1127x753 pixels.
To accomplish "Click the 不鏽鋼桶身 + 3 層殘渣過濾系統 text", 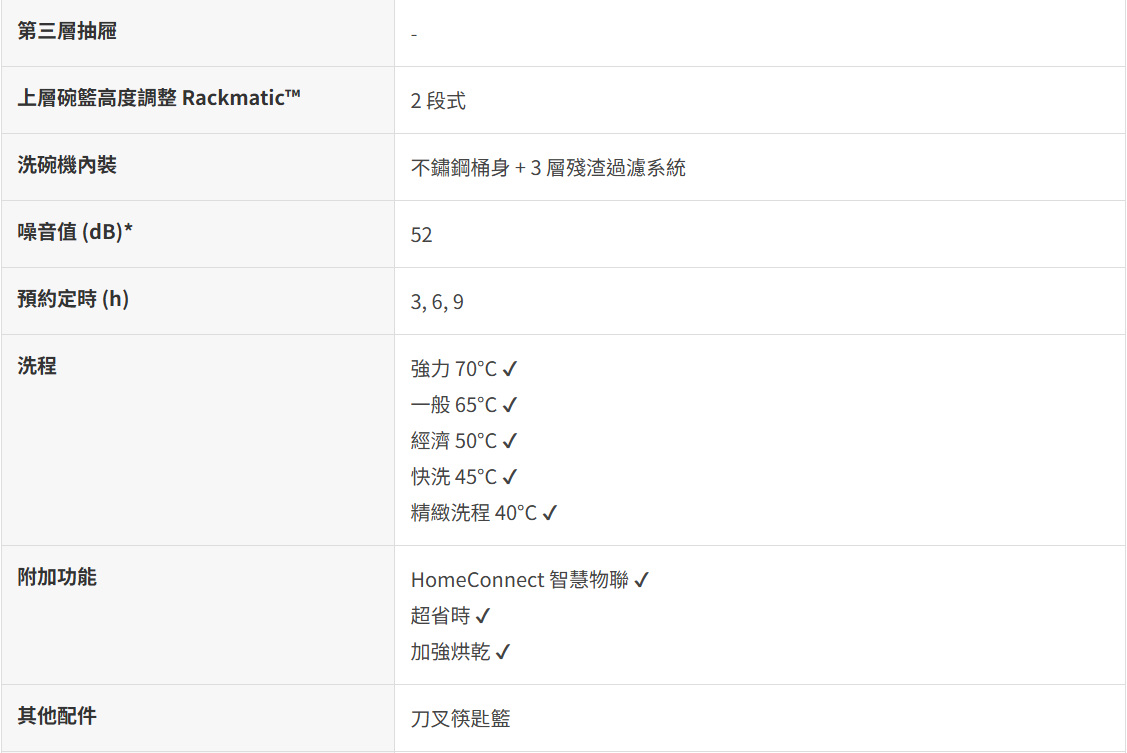I will point(548,168).
